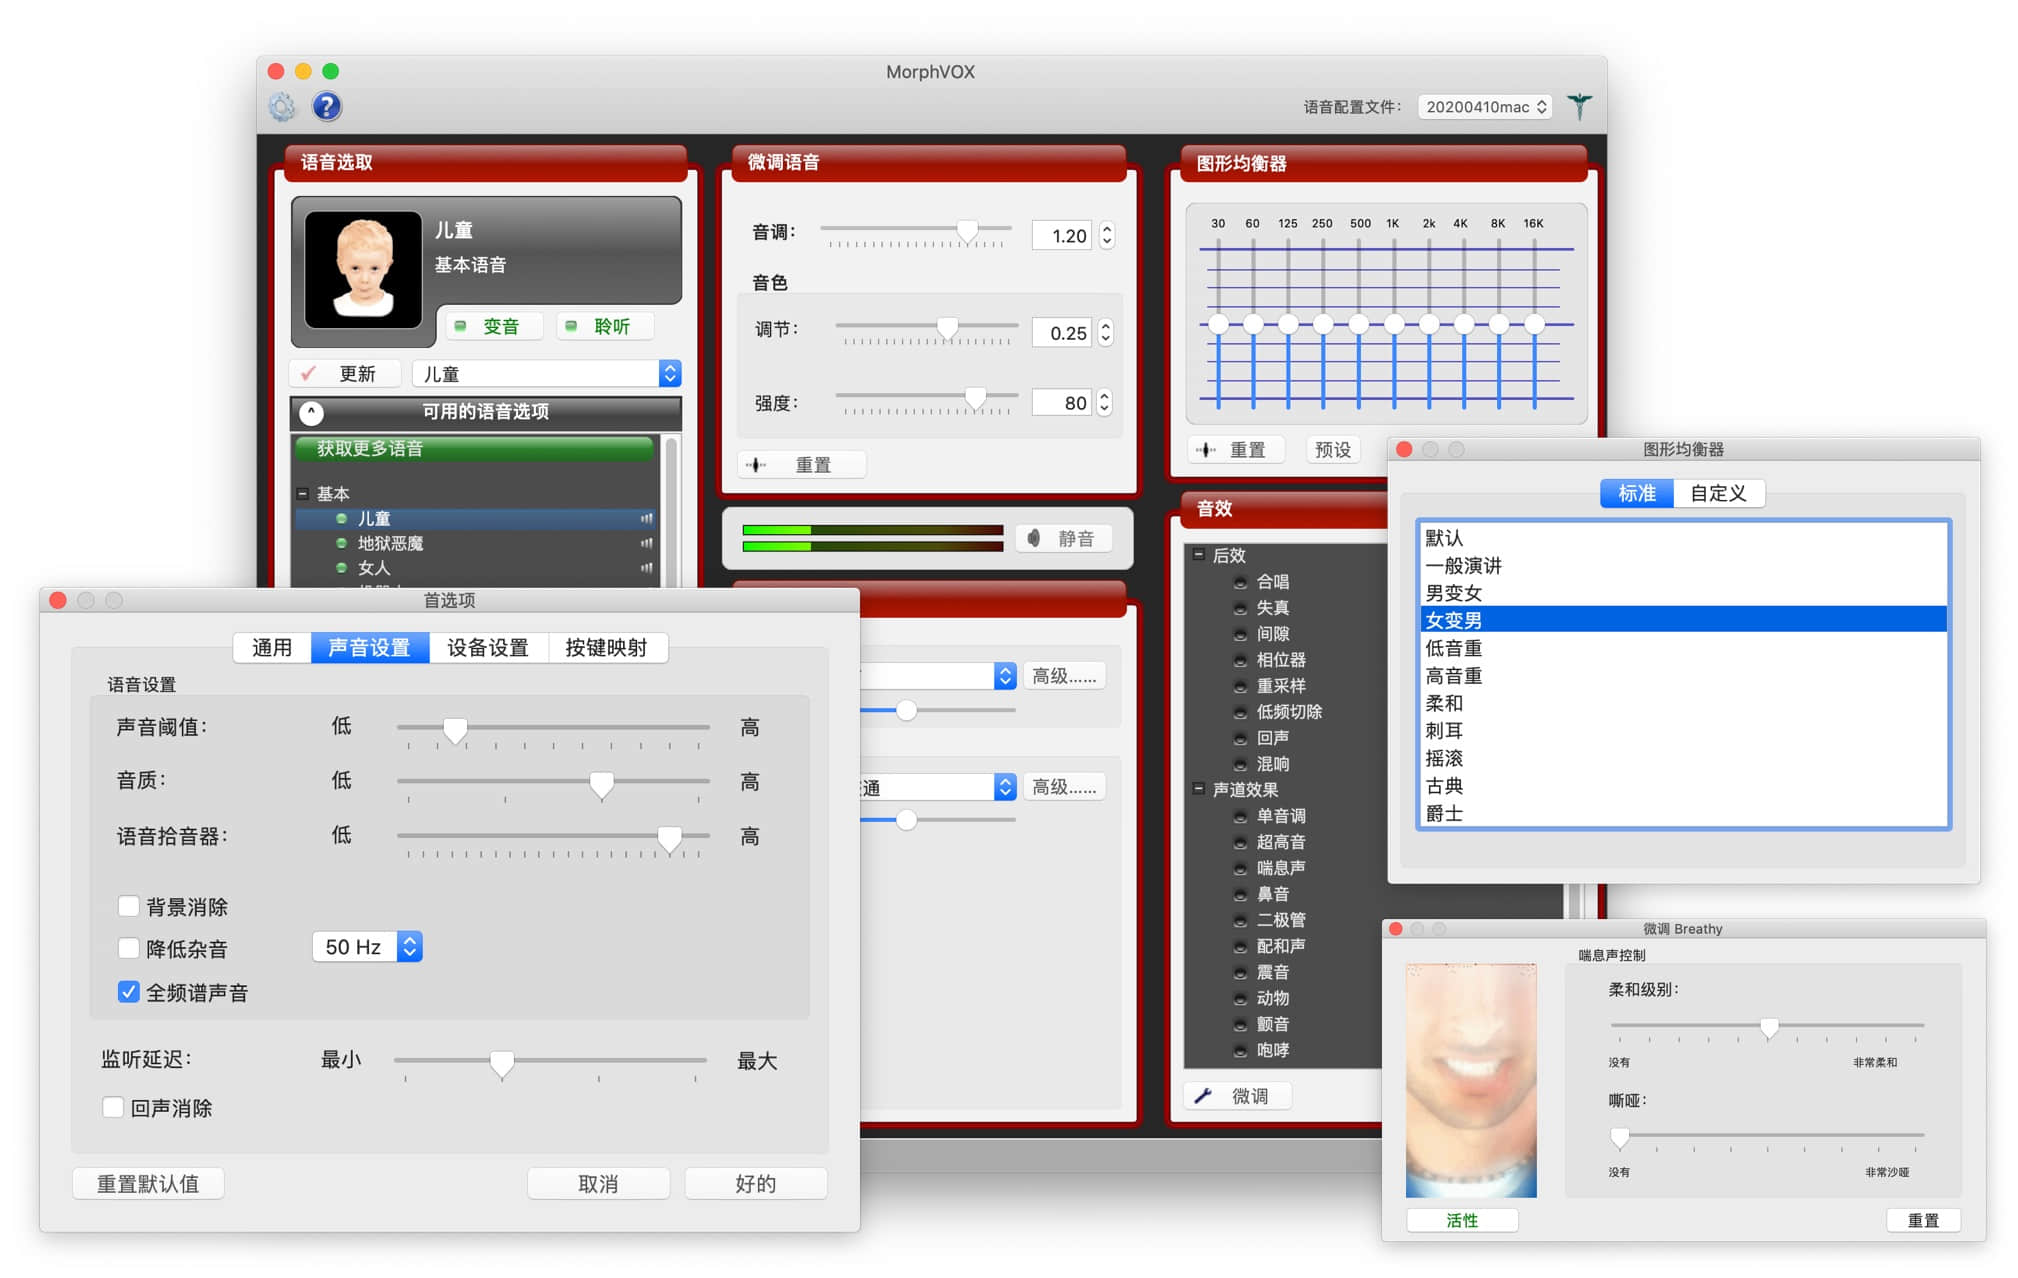Select 男变女 equalizer preset

1683,593
